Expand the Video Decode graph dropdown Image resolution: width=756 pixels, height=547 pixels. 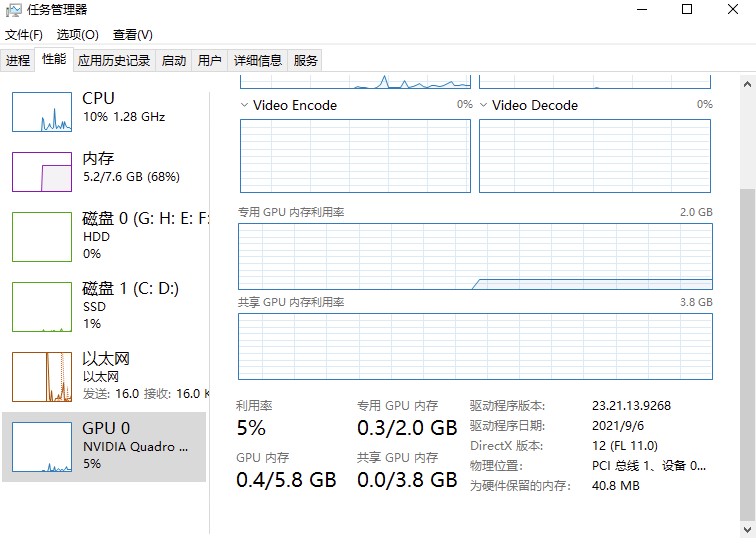(x=484, y=105)
